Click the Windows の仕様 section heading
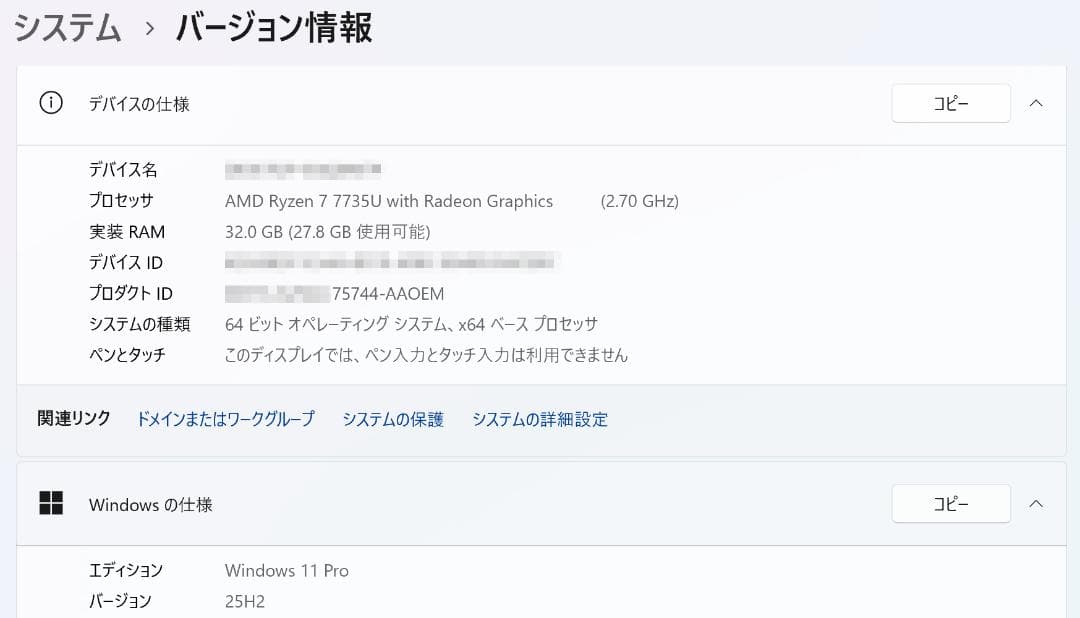Viewport: 1080px width, 618px height. [151, 505]
